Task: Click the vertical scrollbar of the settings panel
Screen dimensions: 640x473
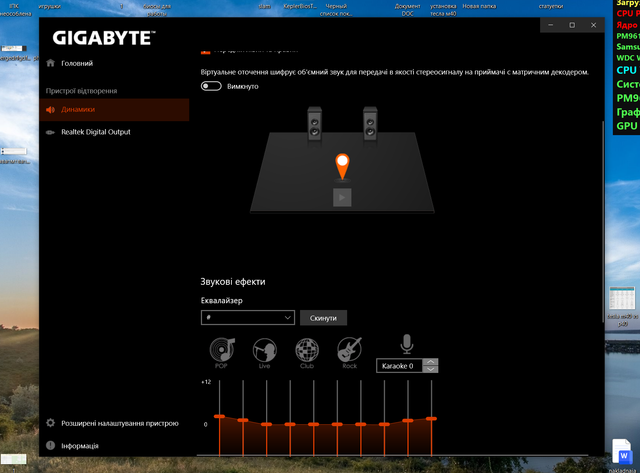Action: click(x=602, y=222)
